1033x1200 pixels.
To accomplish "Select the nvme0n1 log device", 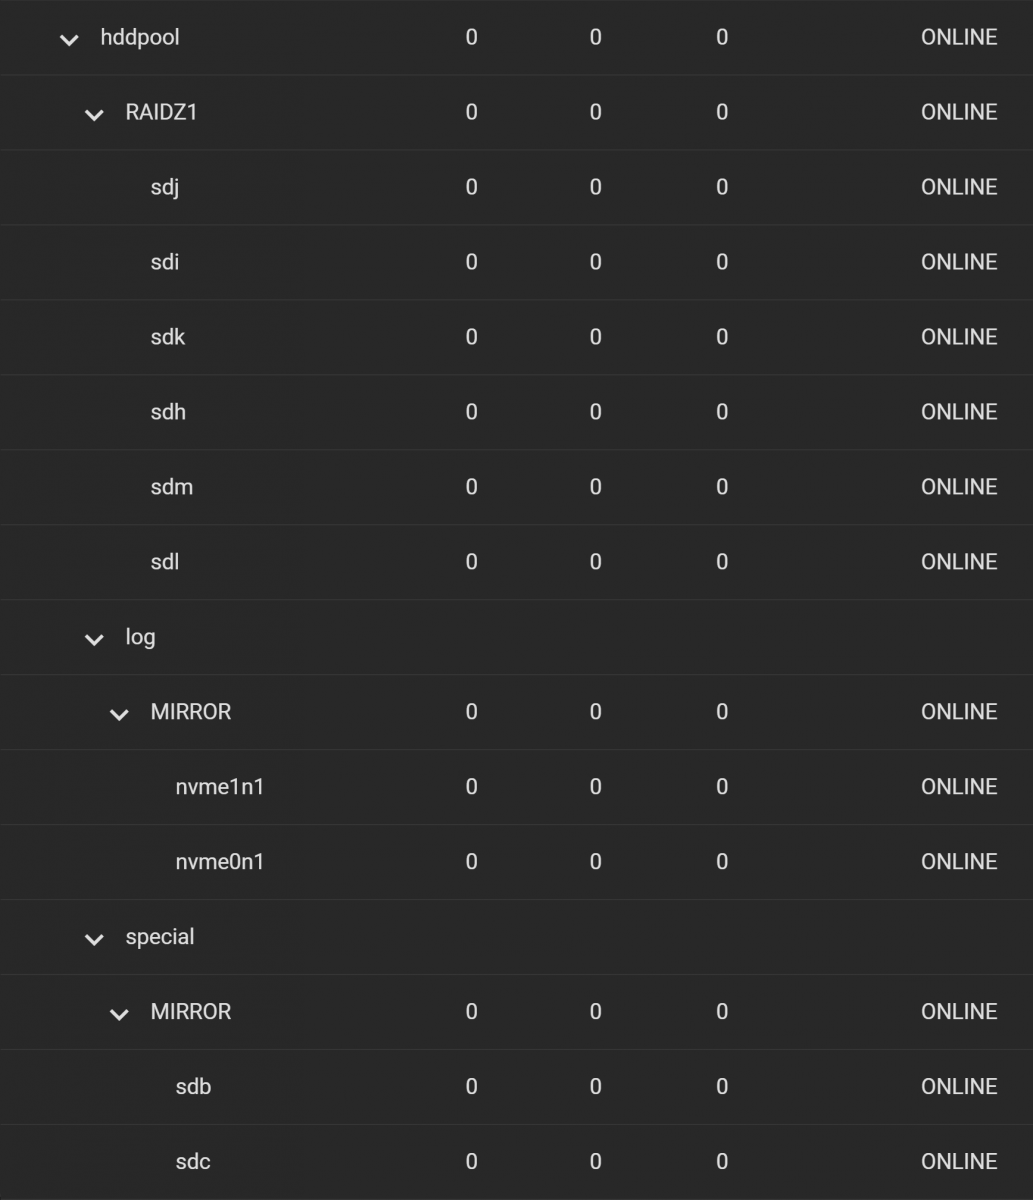I will point(516,862).
